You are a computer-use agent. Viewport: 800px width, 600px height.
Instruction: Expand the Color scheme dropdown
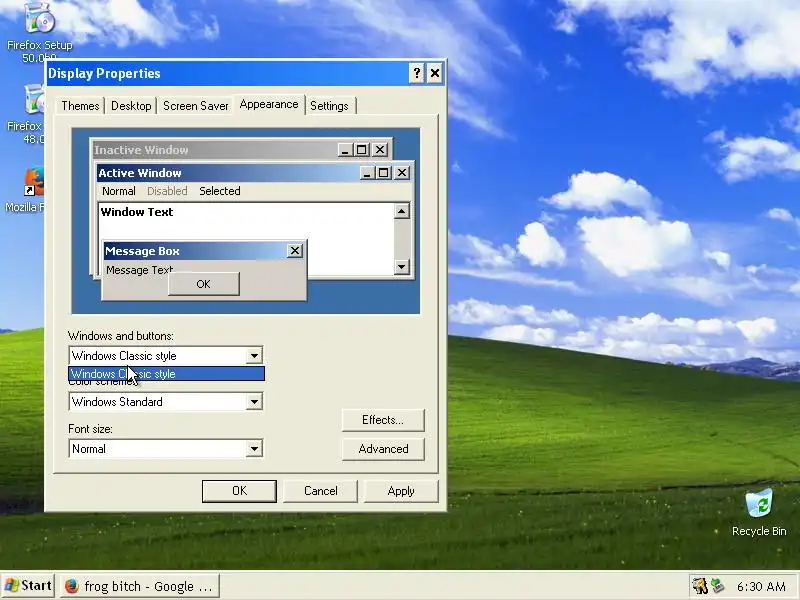click(x=254, y=402)
